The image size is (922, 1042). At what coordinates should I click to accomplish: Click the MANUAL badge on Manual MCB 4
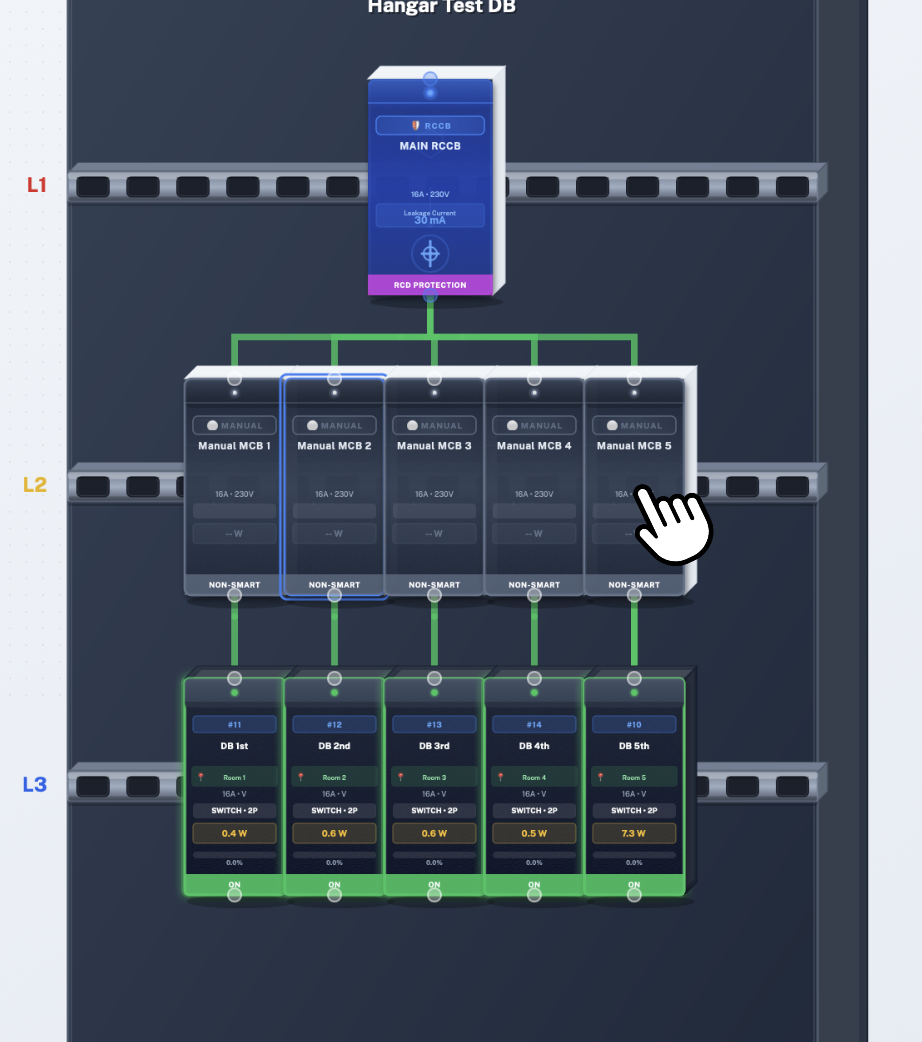point(534,425)
